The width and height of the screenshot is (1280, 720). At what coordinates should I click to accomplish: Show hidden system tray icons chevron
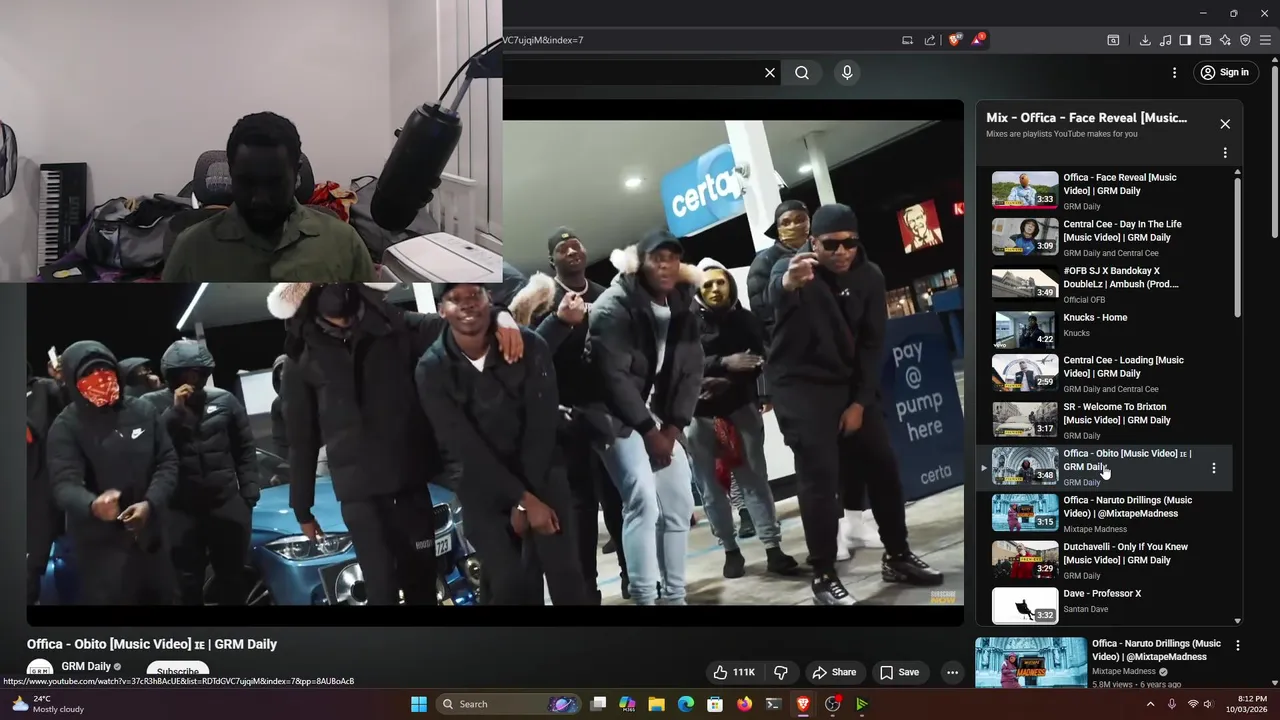1150,704
